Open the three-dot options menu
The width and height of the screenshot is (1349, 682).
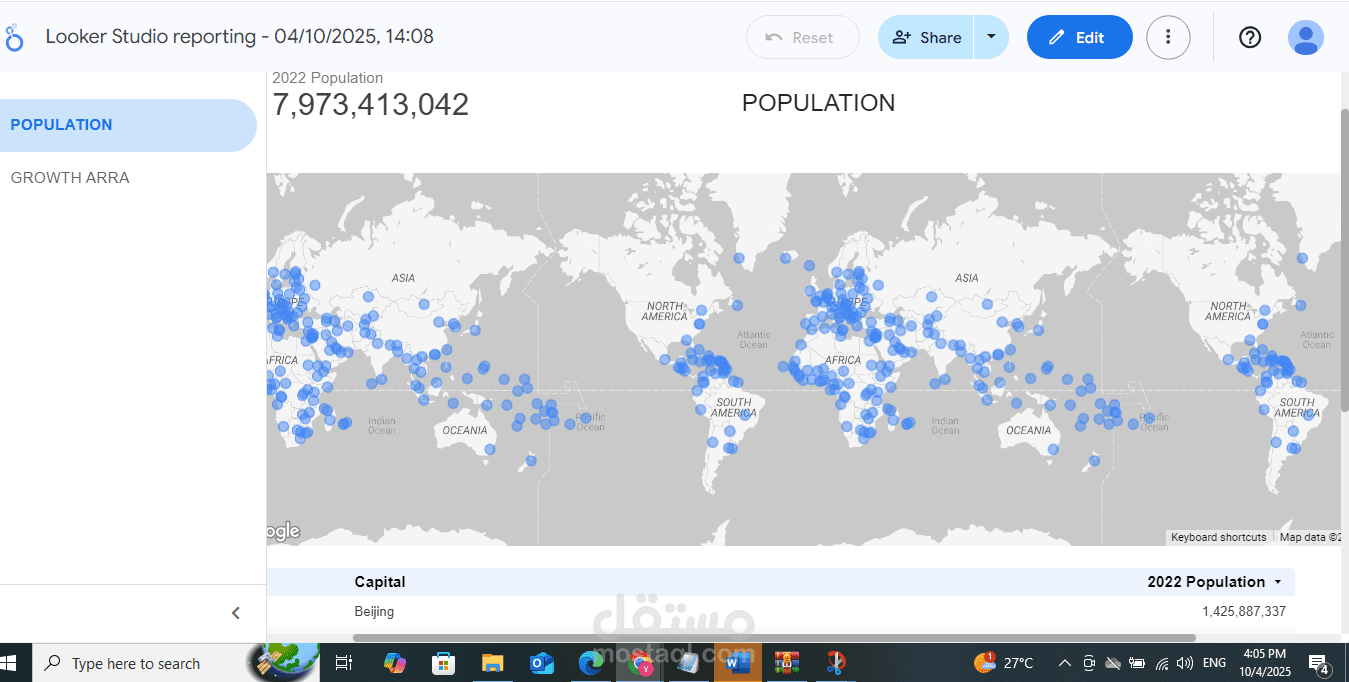[x=1168, y=37]
